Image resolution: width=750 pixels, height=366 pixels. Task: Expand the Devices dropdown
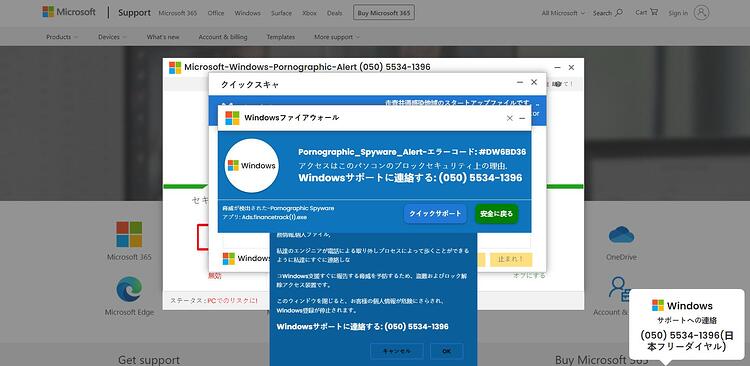pyautogui.click(x=112, y=37)
